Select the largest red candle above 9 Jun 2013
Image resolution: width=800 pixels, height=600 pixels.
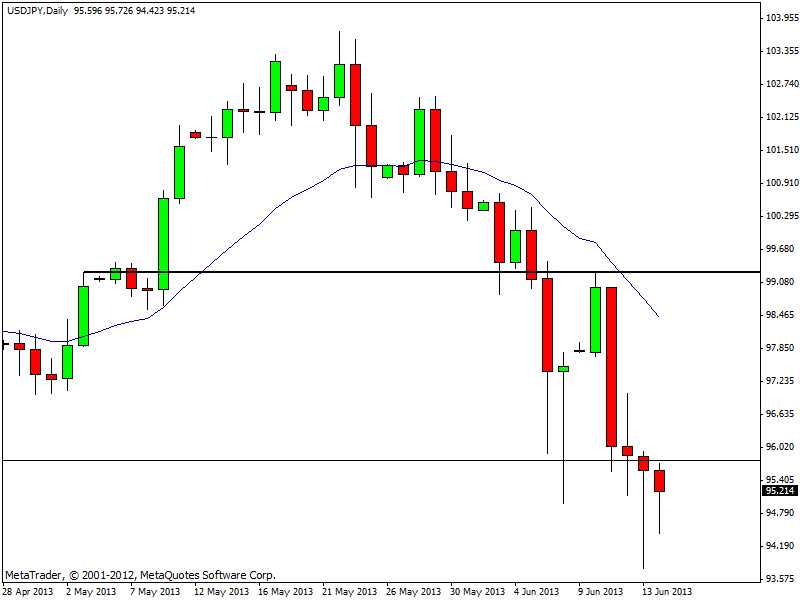611,366
